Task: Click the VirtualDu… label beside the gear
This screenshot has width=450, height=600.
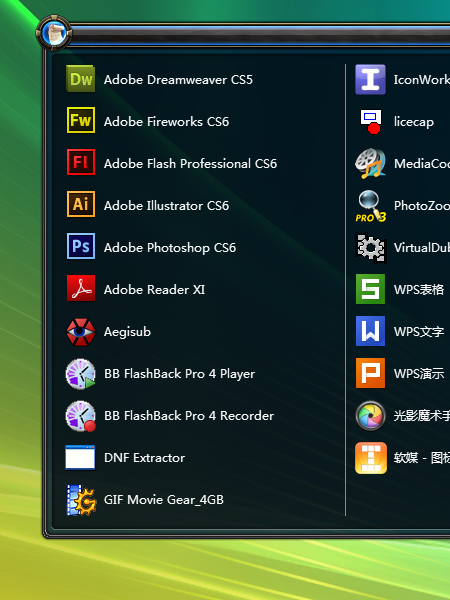Action: pyautogui.click(x=422, y=248)
